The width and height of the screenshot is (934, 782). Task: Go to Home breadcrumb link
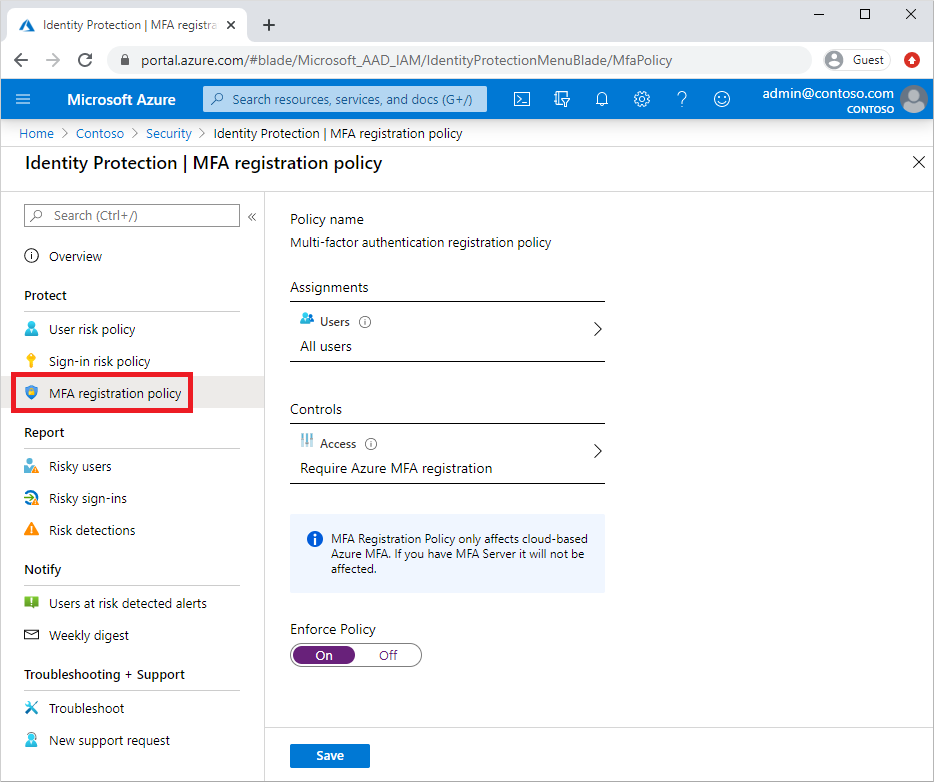[36, 133]
